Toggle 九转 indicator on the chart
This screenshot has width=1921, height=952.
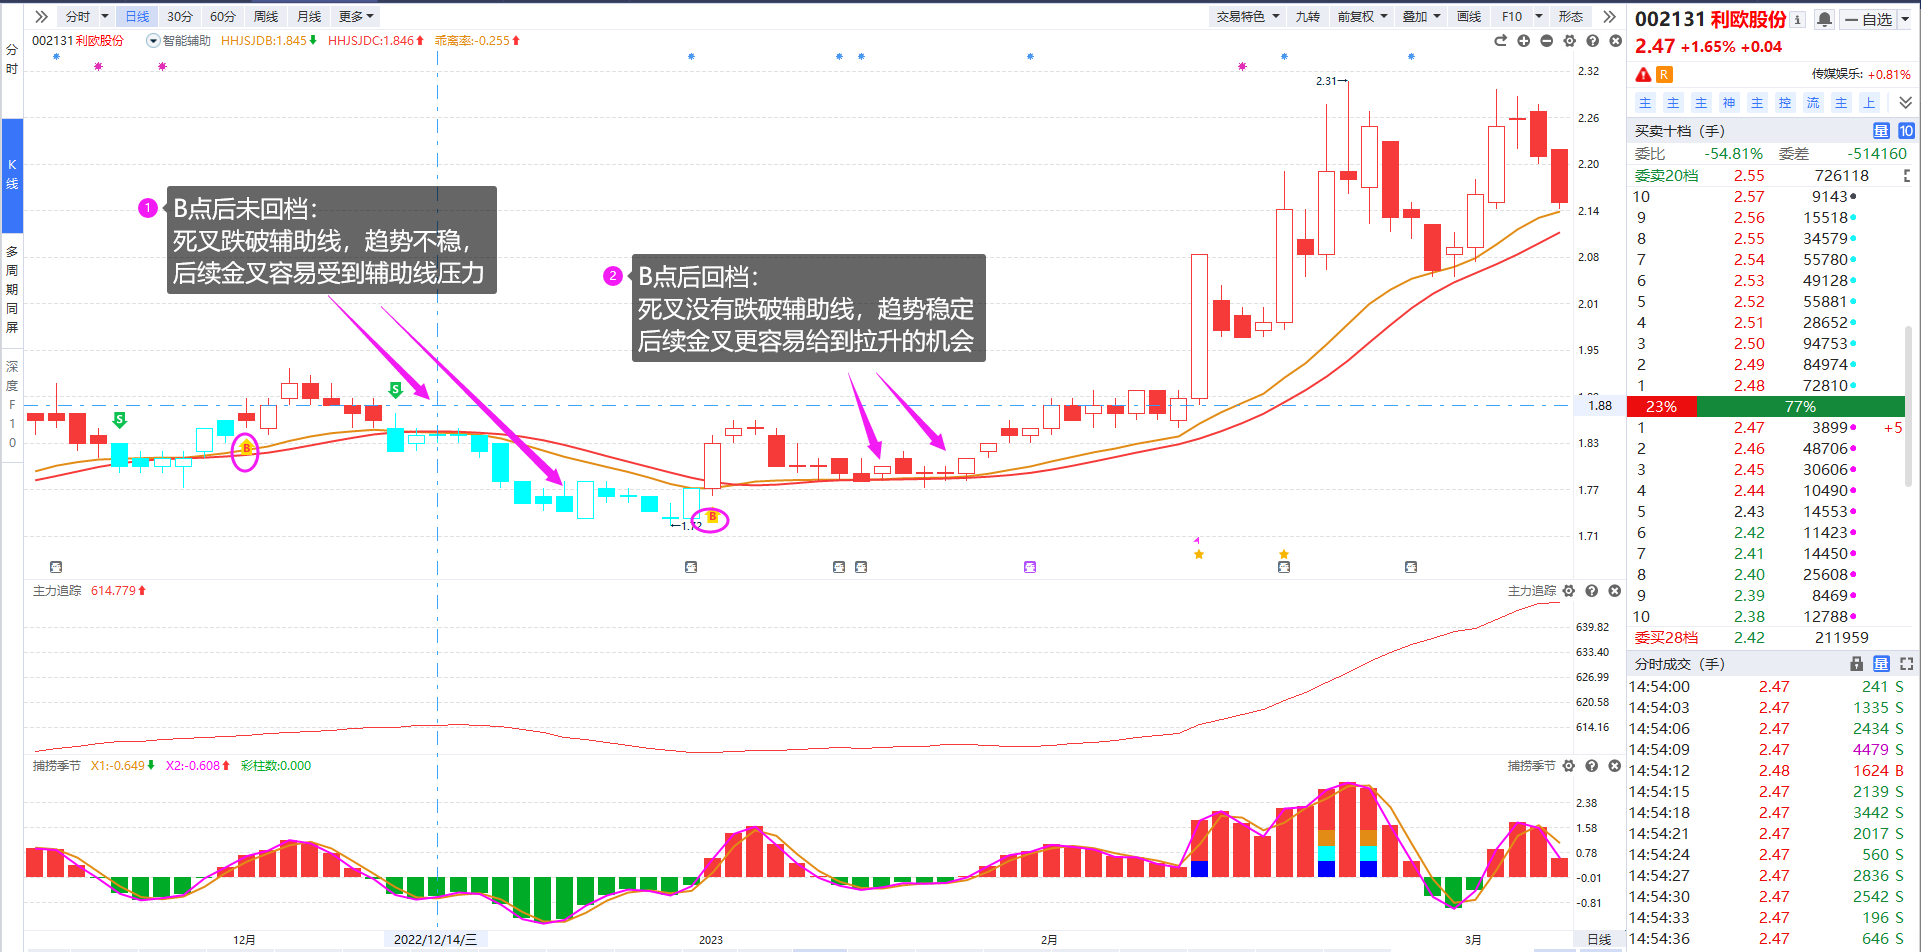[1307, 17]
